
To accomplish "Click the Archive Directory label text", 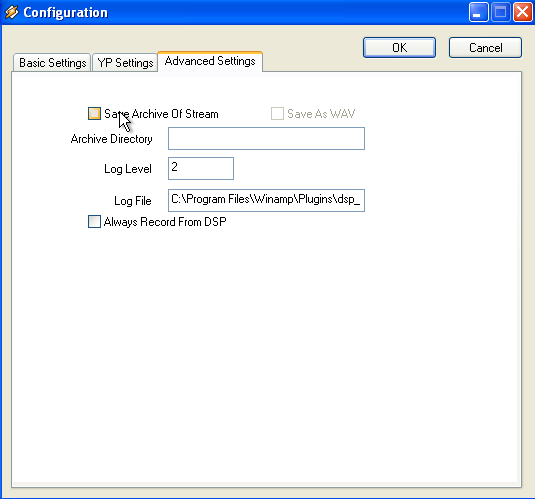I will (x=112, y=139).
